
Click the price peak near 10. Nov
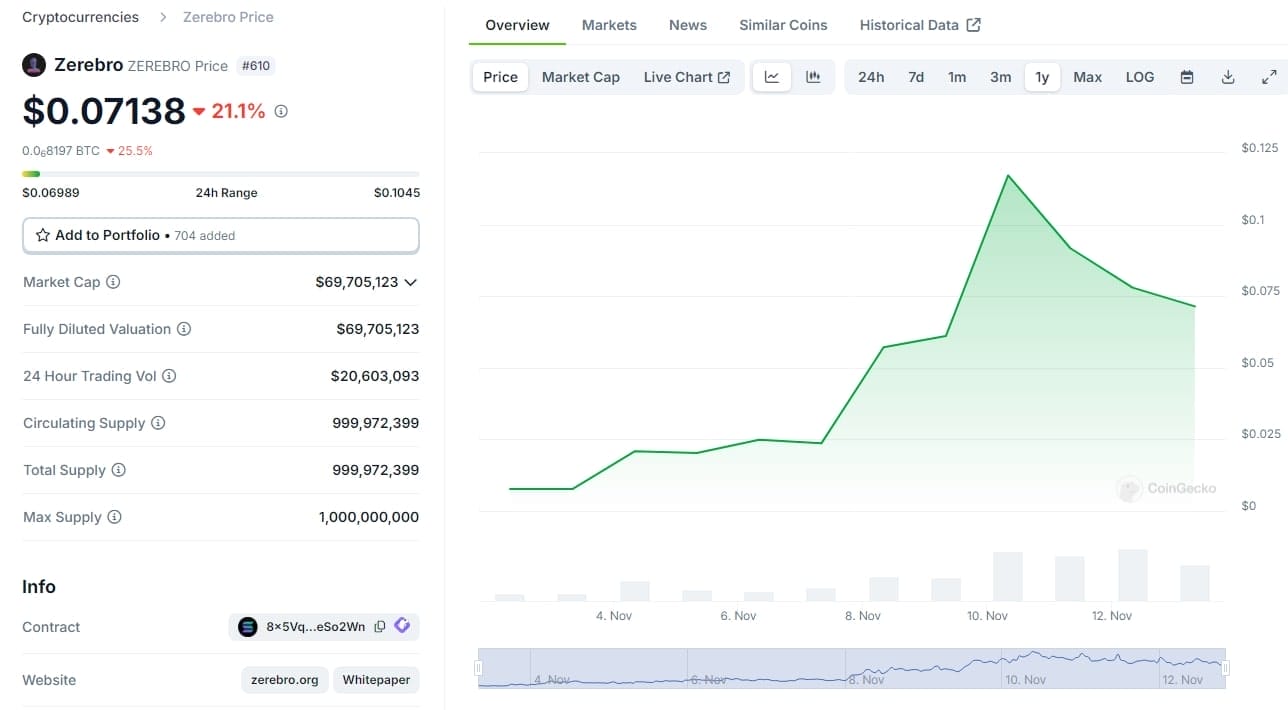[x=1008, y=176]
